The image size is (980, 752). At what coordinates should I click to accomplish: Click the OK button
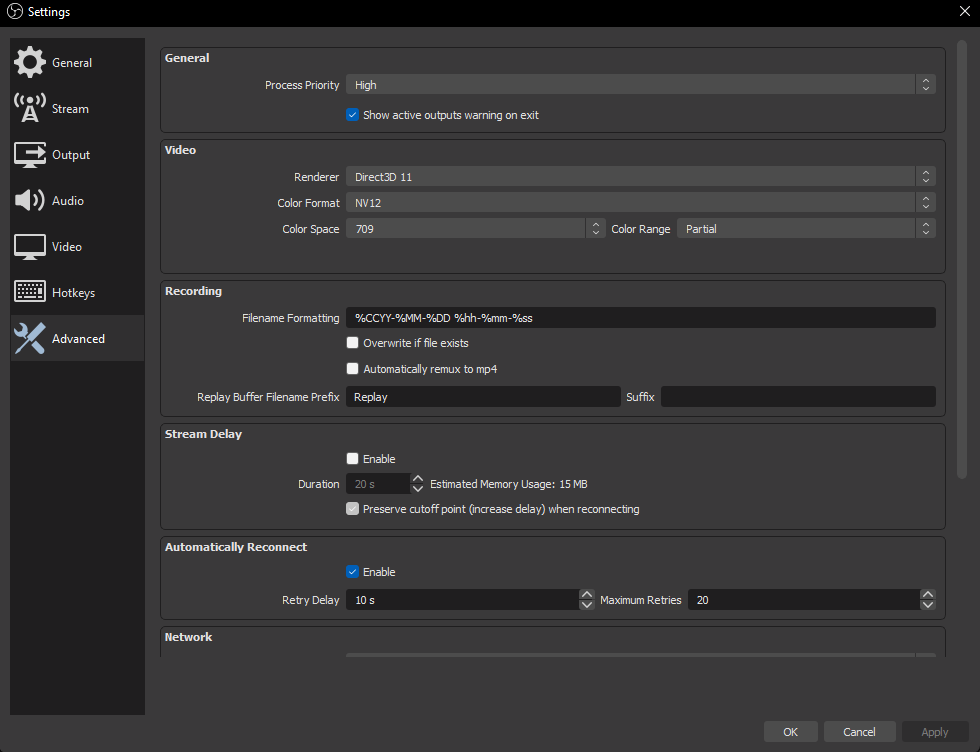(x=791, y=731)
